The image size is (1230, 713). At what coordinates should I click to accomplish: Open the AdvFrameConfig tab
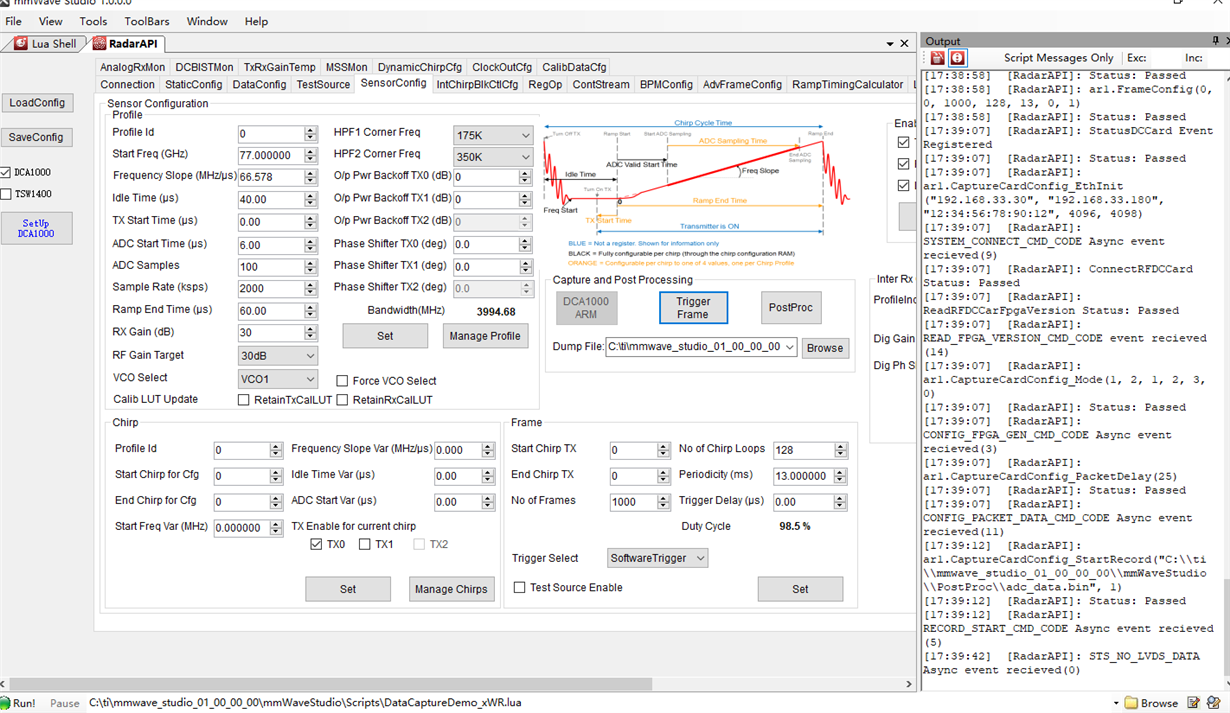[x=742, y=85]
